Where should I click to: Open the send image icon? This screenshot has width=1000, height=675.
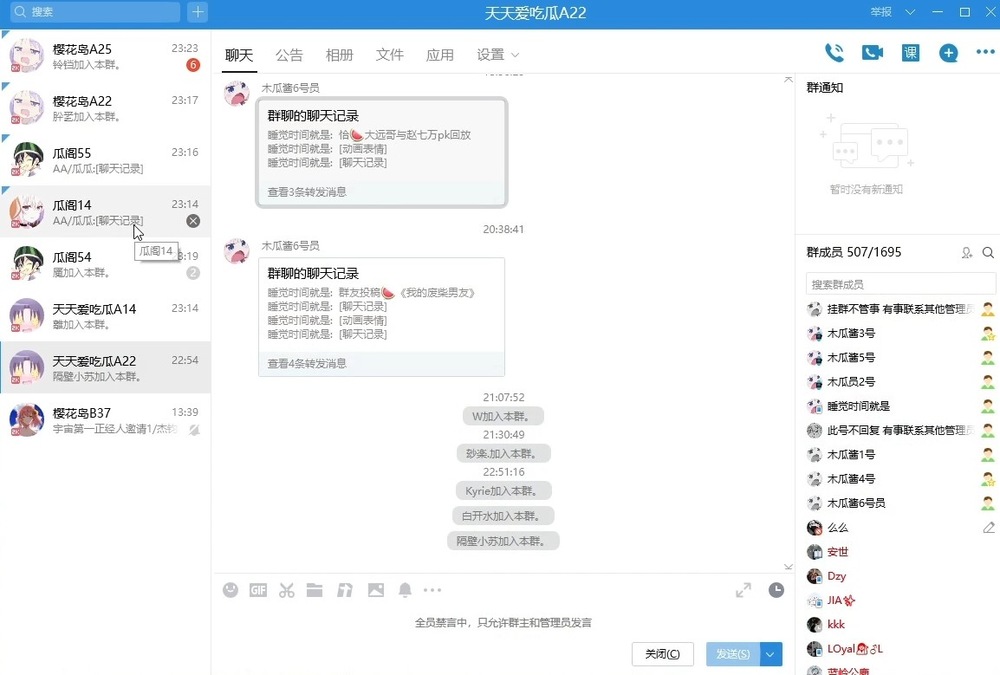click(376, 590)
